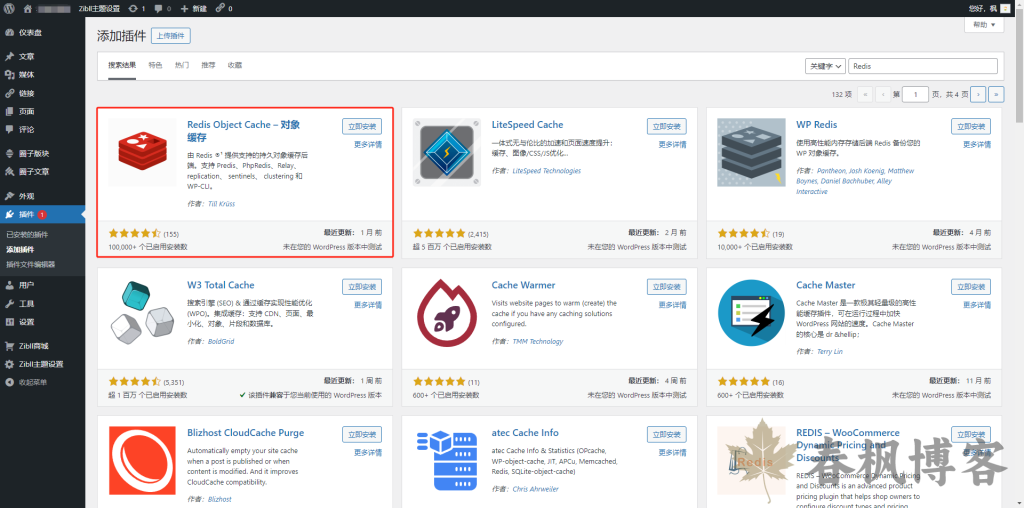This screenshot has height=508, width=1024.
Task: Open author link LiteSpeed Technologies
Action: coord(547,171)
